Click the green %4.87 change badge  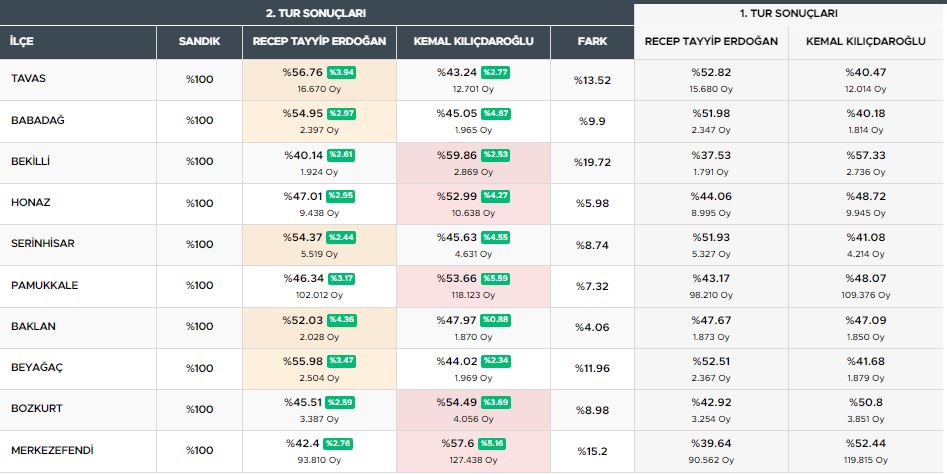click(x=496, y=114)
